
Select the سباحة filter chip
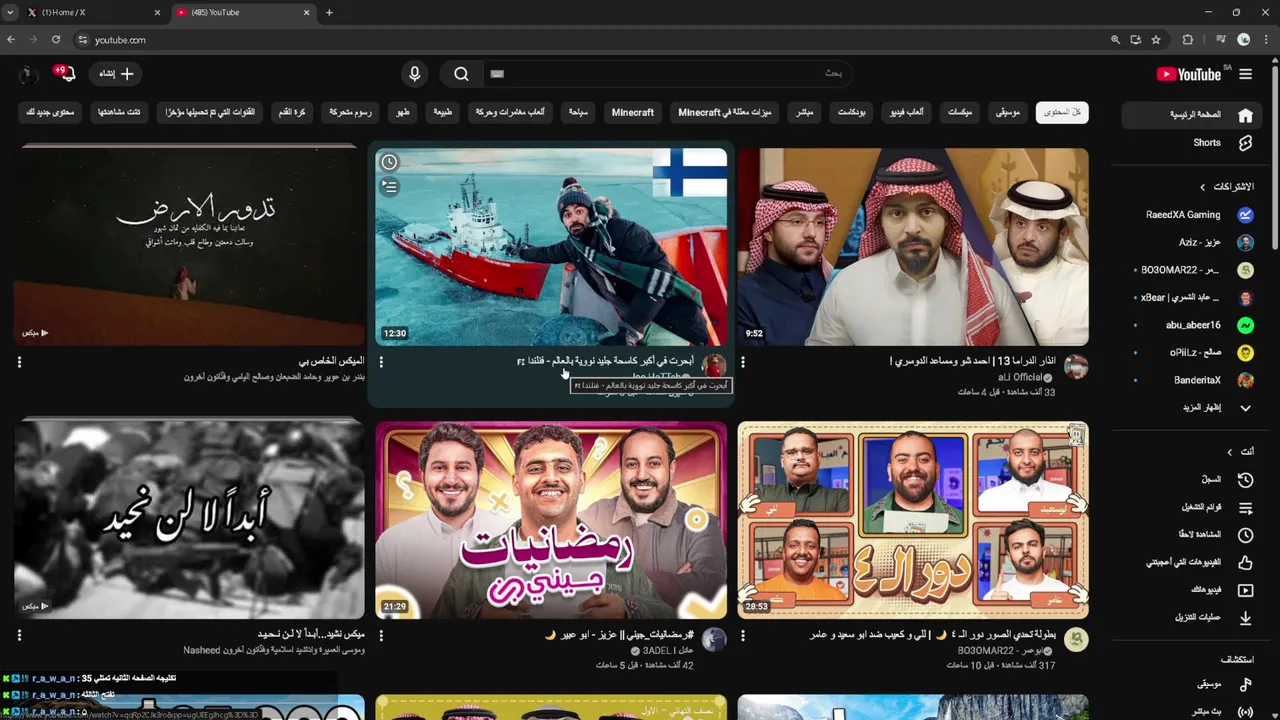(x=578, y=113)
